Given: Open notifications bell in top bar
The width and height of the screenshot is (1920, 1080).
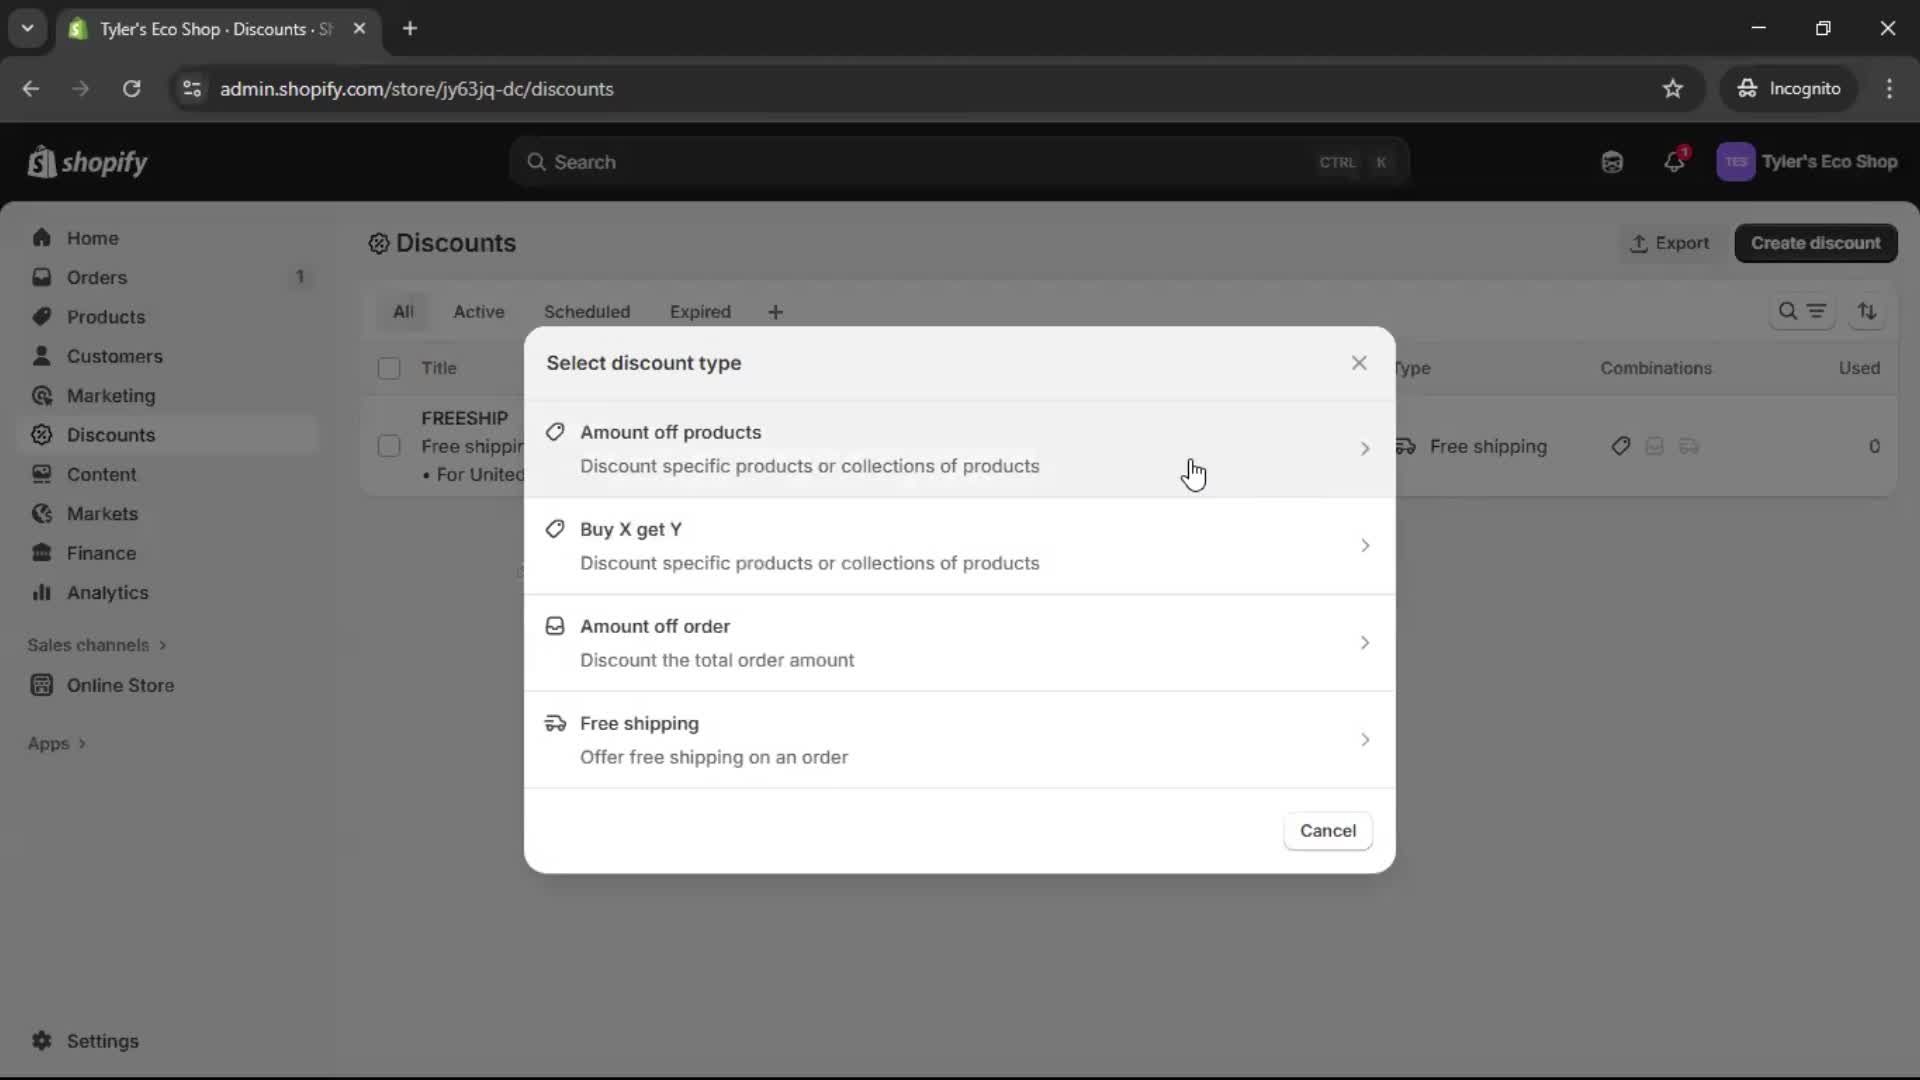Looking at the screenshot, I should coord(1675,161).
